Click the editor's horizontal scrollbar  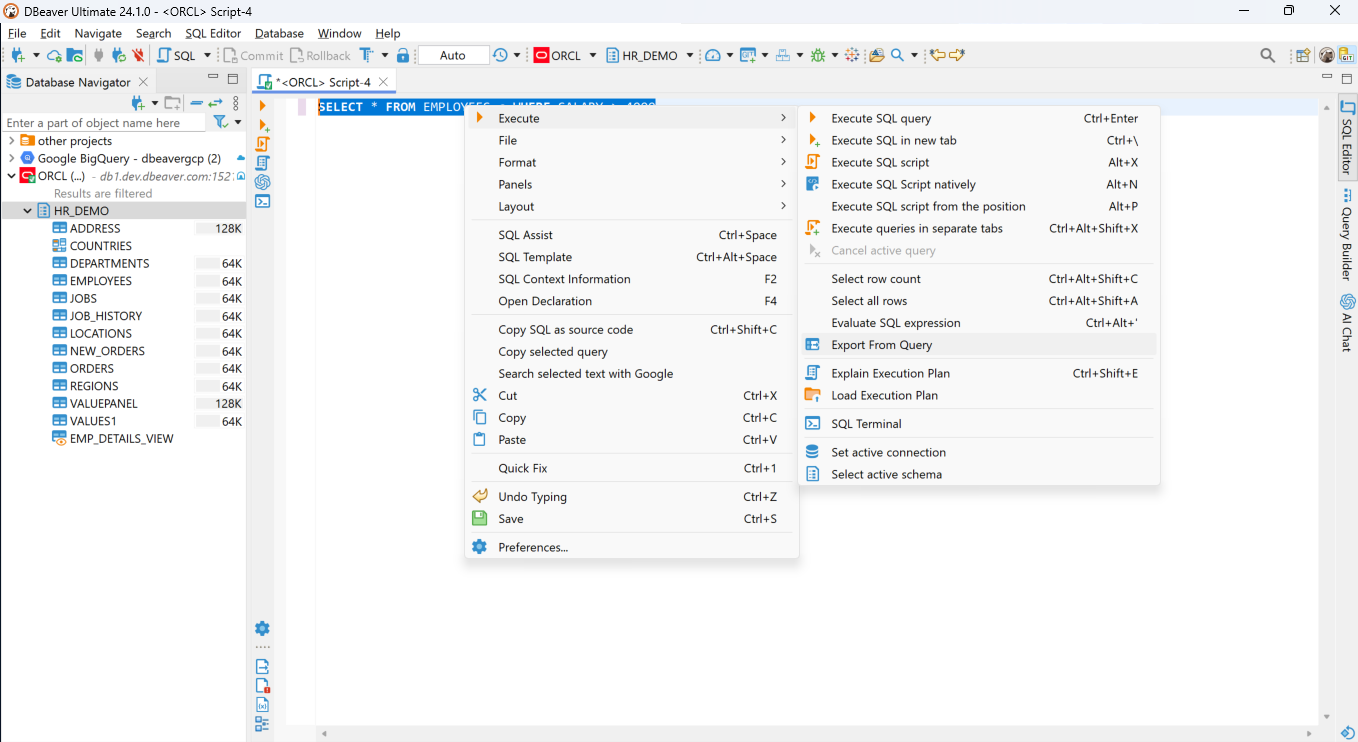(818, 734)
